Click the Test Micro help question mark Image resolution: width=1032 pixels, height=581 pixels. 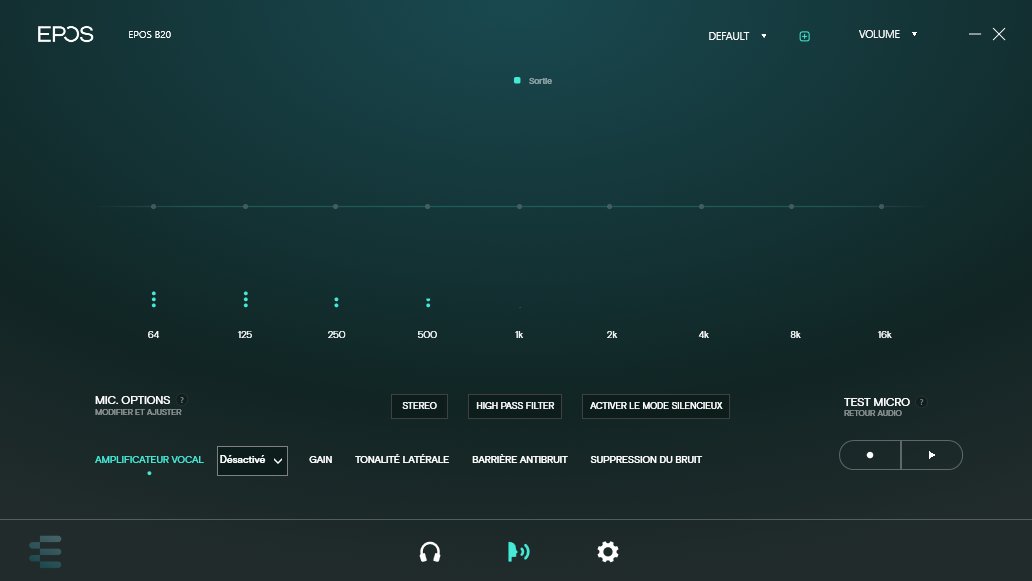[x=921, y=402]
